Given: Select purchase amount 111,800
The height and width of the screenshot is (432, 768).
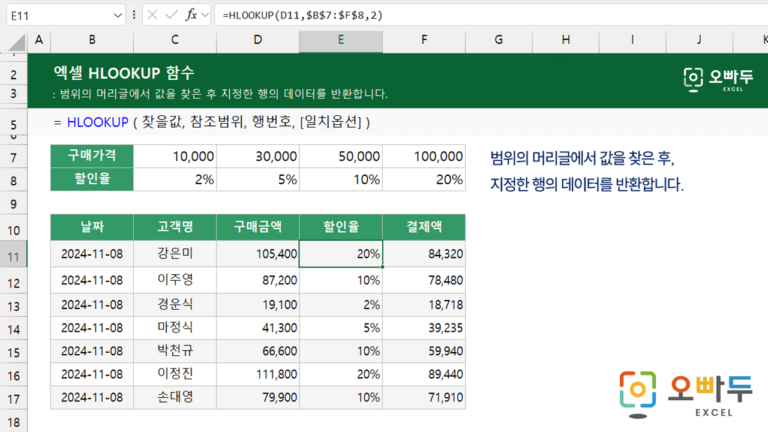Looking at the screenshot, I should click(258, 374).
